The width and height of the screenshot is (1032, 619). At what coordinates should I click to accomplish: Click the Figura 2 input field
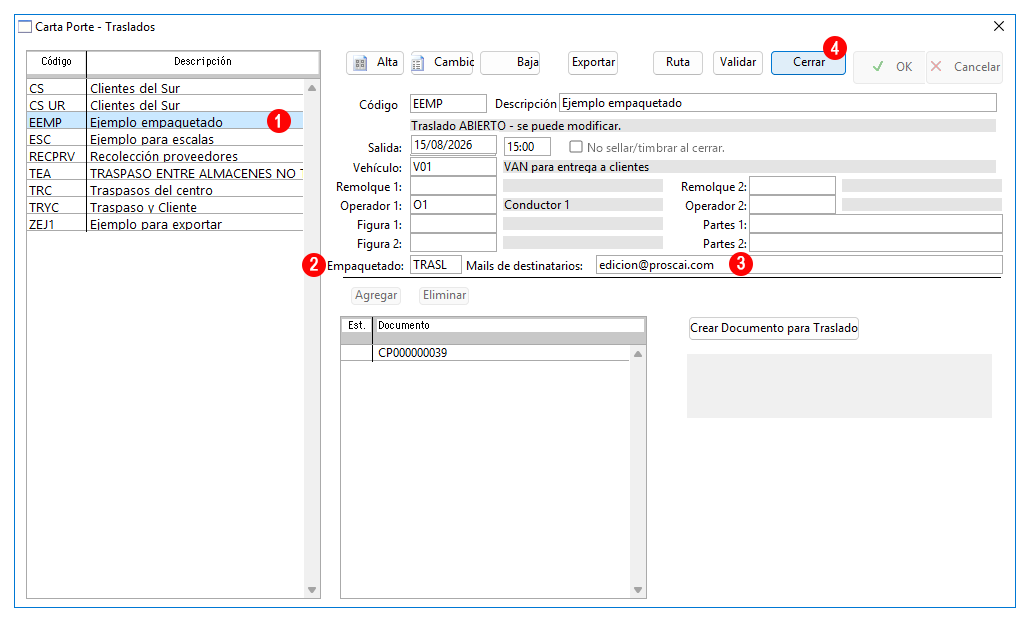tap(453, 243)
